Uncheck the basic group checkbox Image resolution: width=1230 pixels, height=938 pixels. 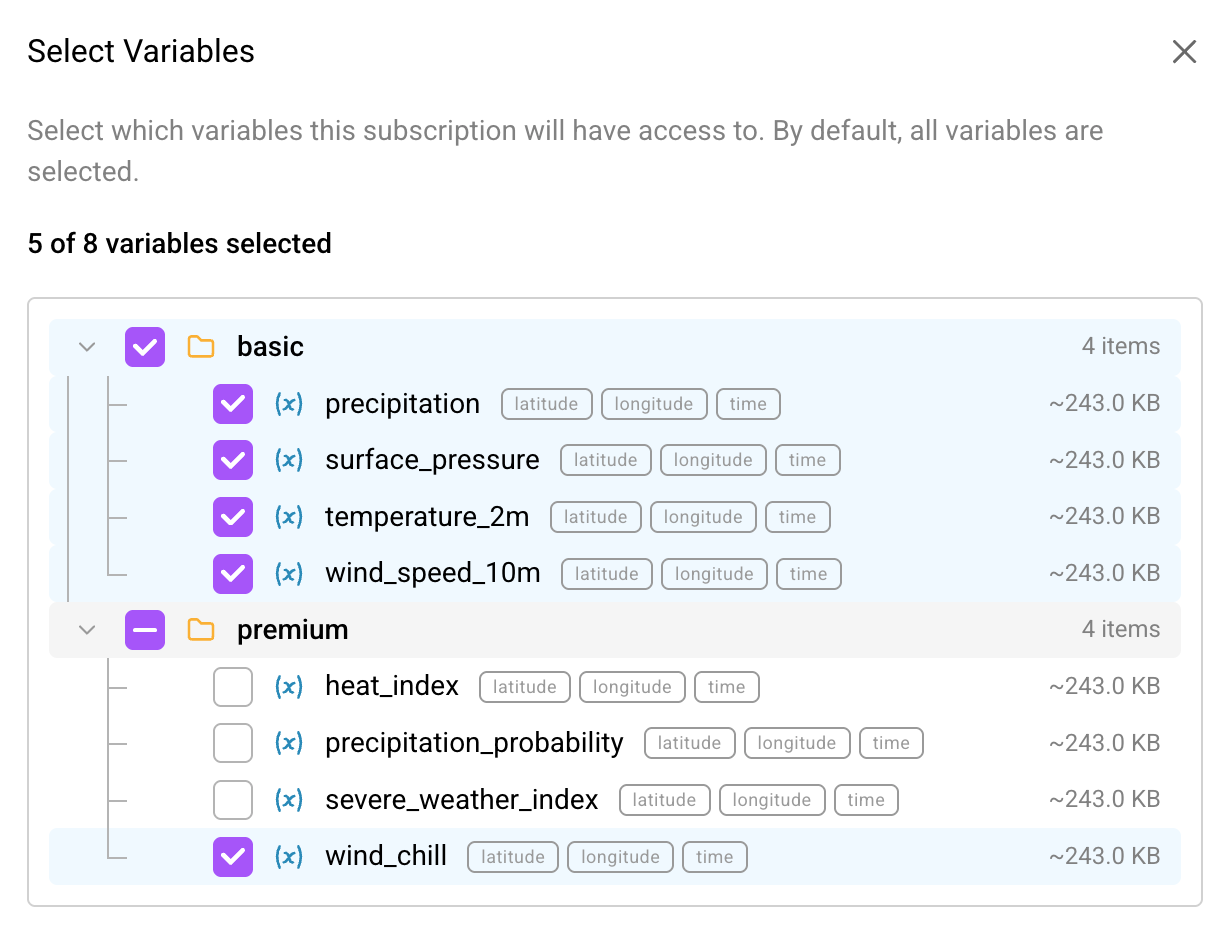pos(145,346)
